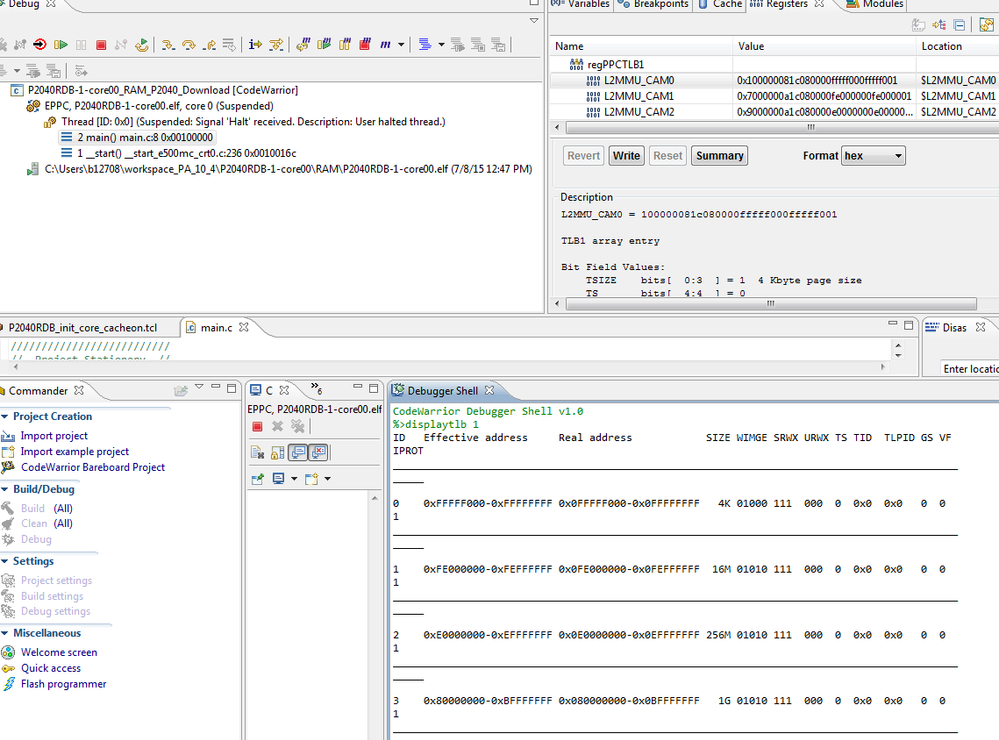999x740 pixels.
Task: Switch to the Breakpoints tab
Action: tap(660, 5)
